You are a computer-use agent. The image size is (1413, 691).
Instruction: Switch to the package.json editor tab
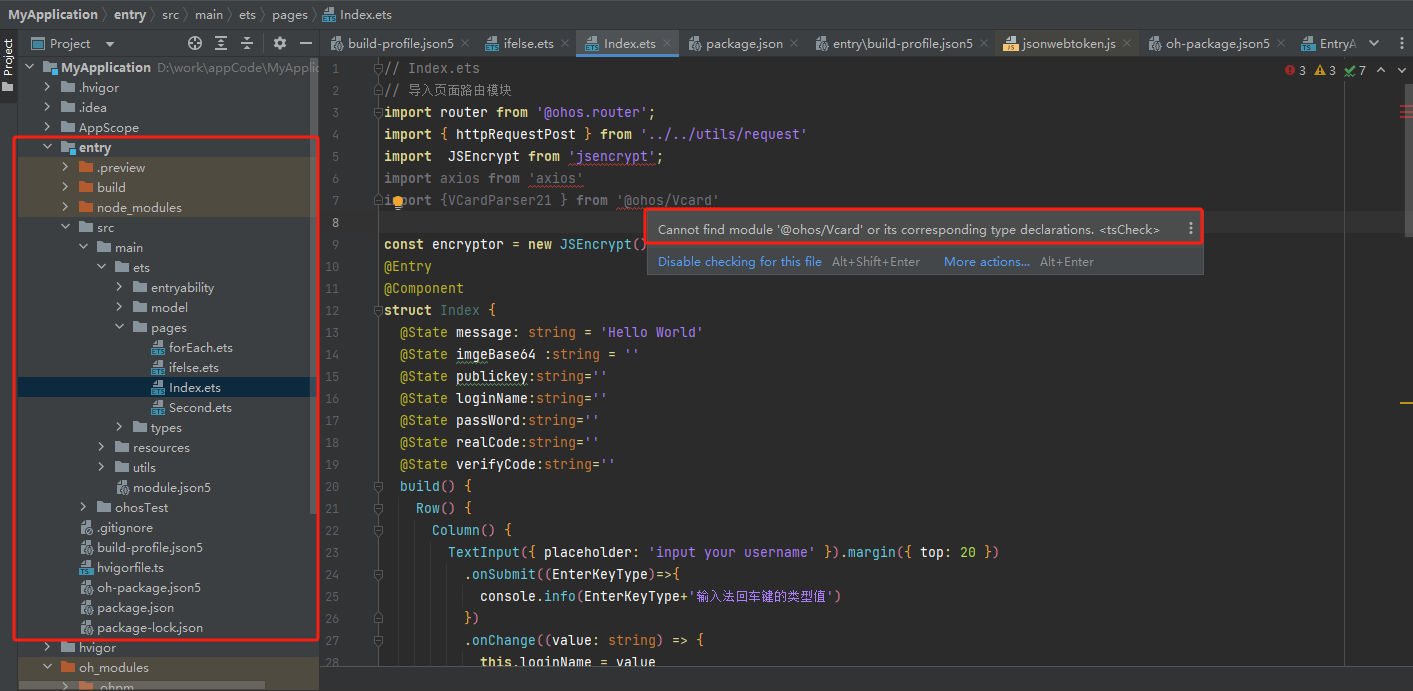[x=745, y=43]
